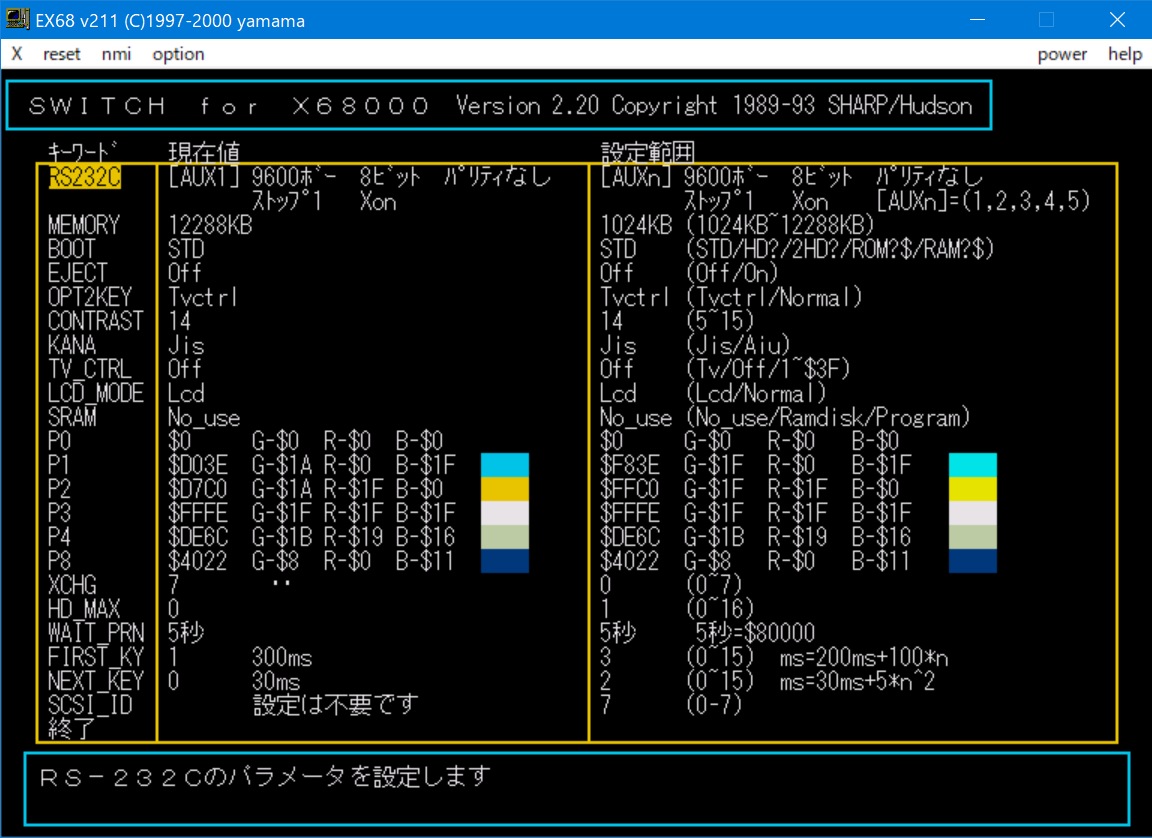Click the $F83E default P1 value
The width and height of the screenshot is (1152, 838).
pos(630,466)
